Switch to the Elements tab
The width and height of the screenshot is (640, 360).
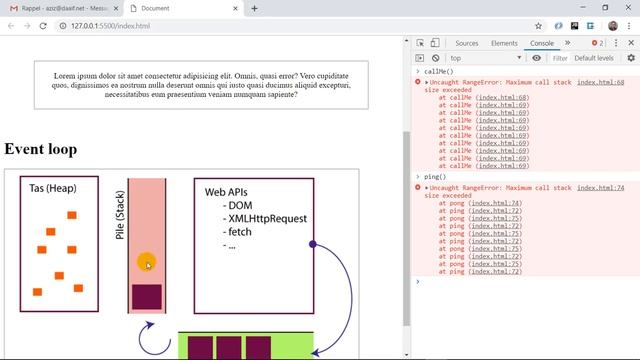(x=504, y=43)
